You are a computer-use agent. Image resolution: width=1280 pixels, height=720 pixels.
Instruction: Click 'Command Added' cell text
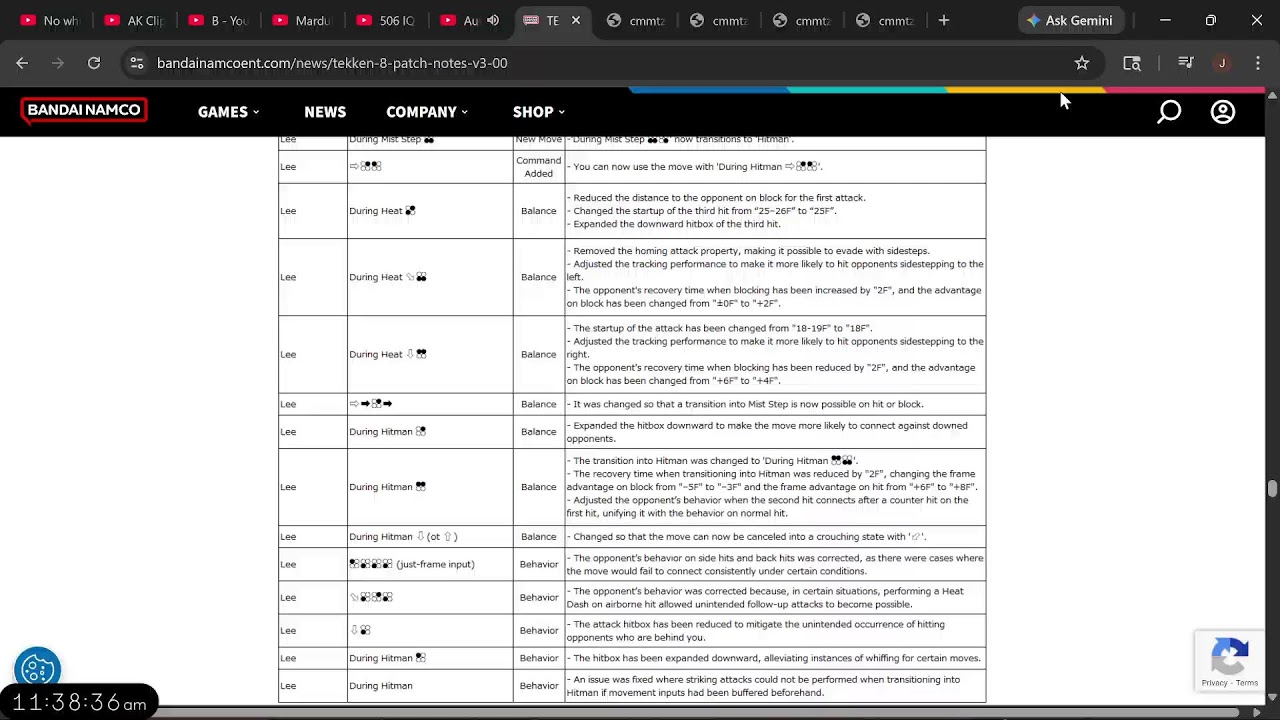click(x=538, y=167)
